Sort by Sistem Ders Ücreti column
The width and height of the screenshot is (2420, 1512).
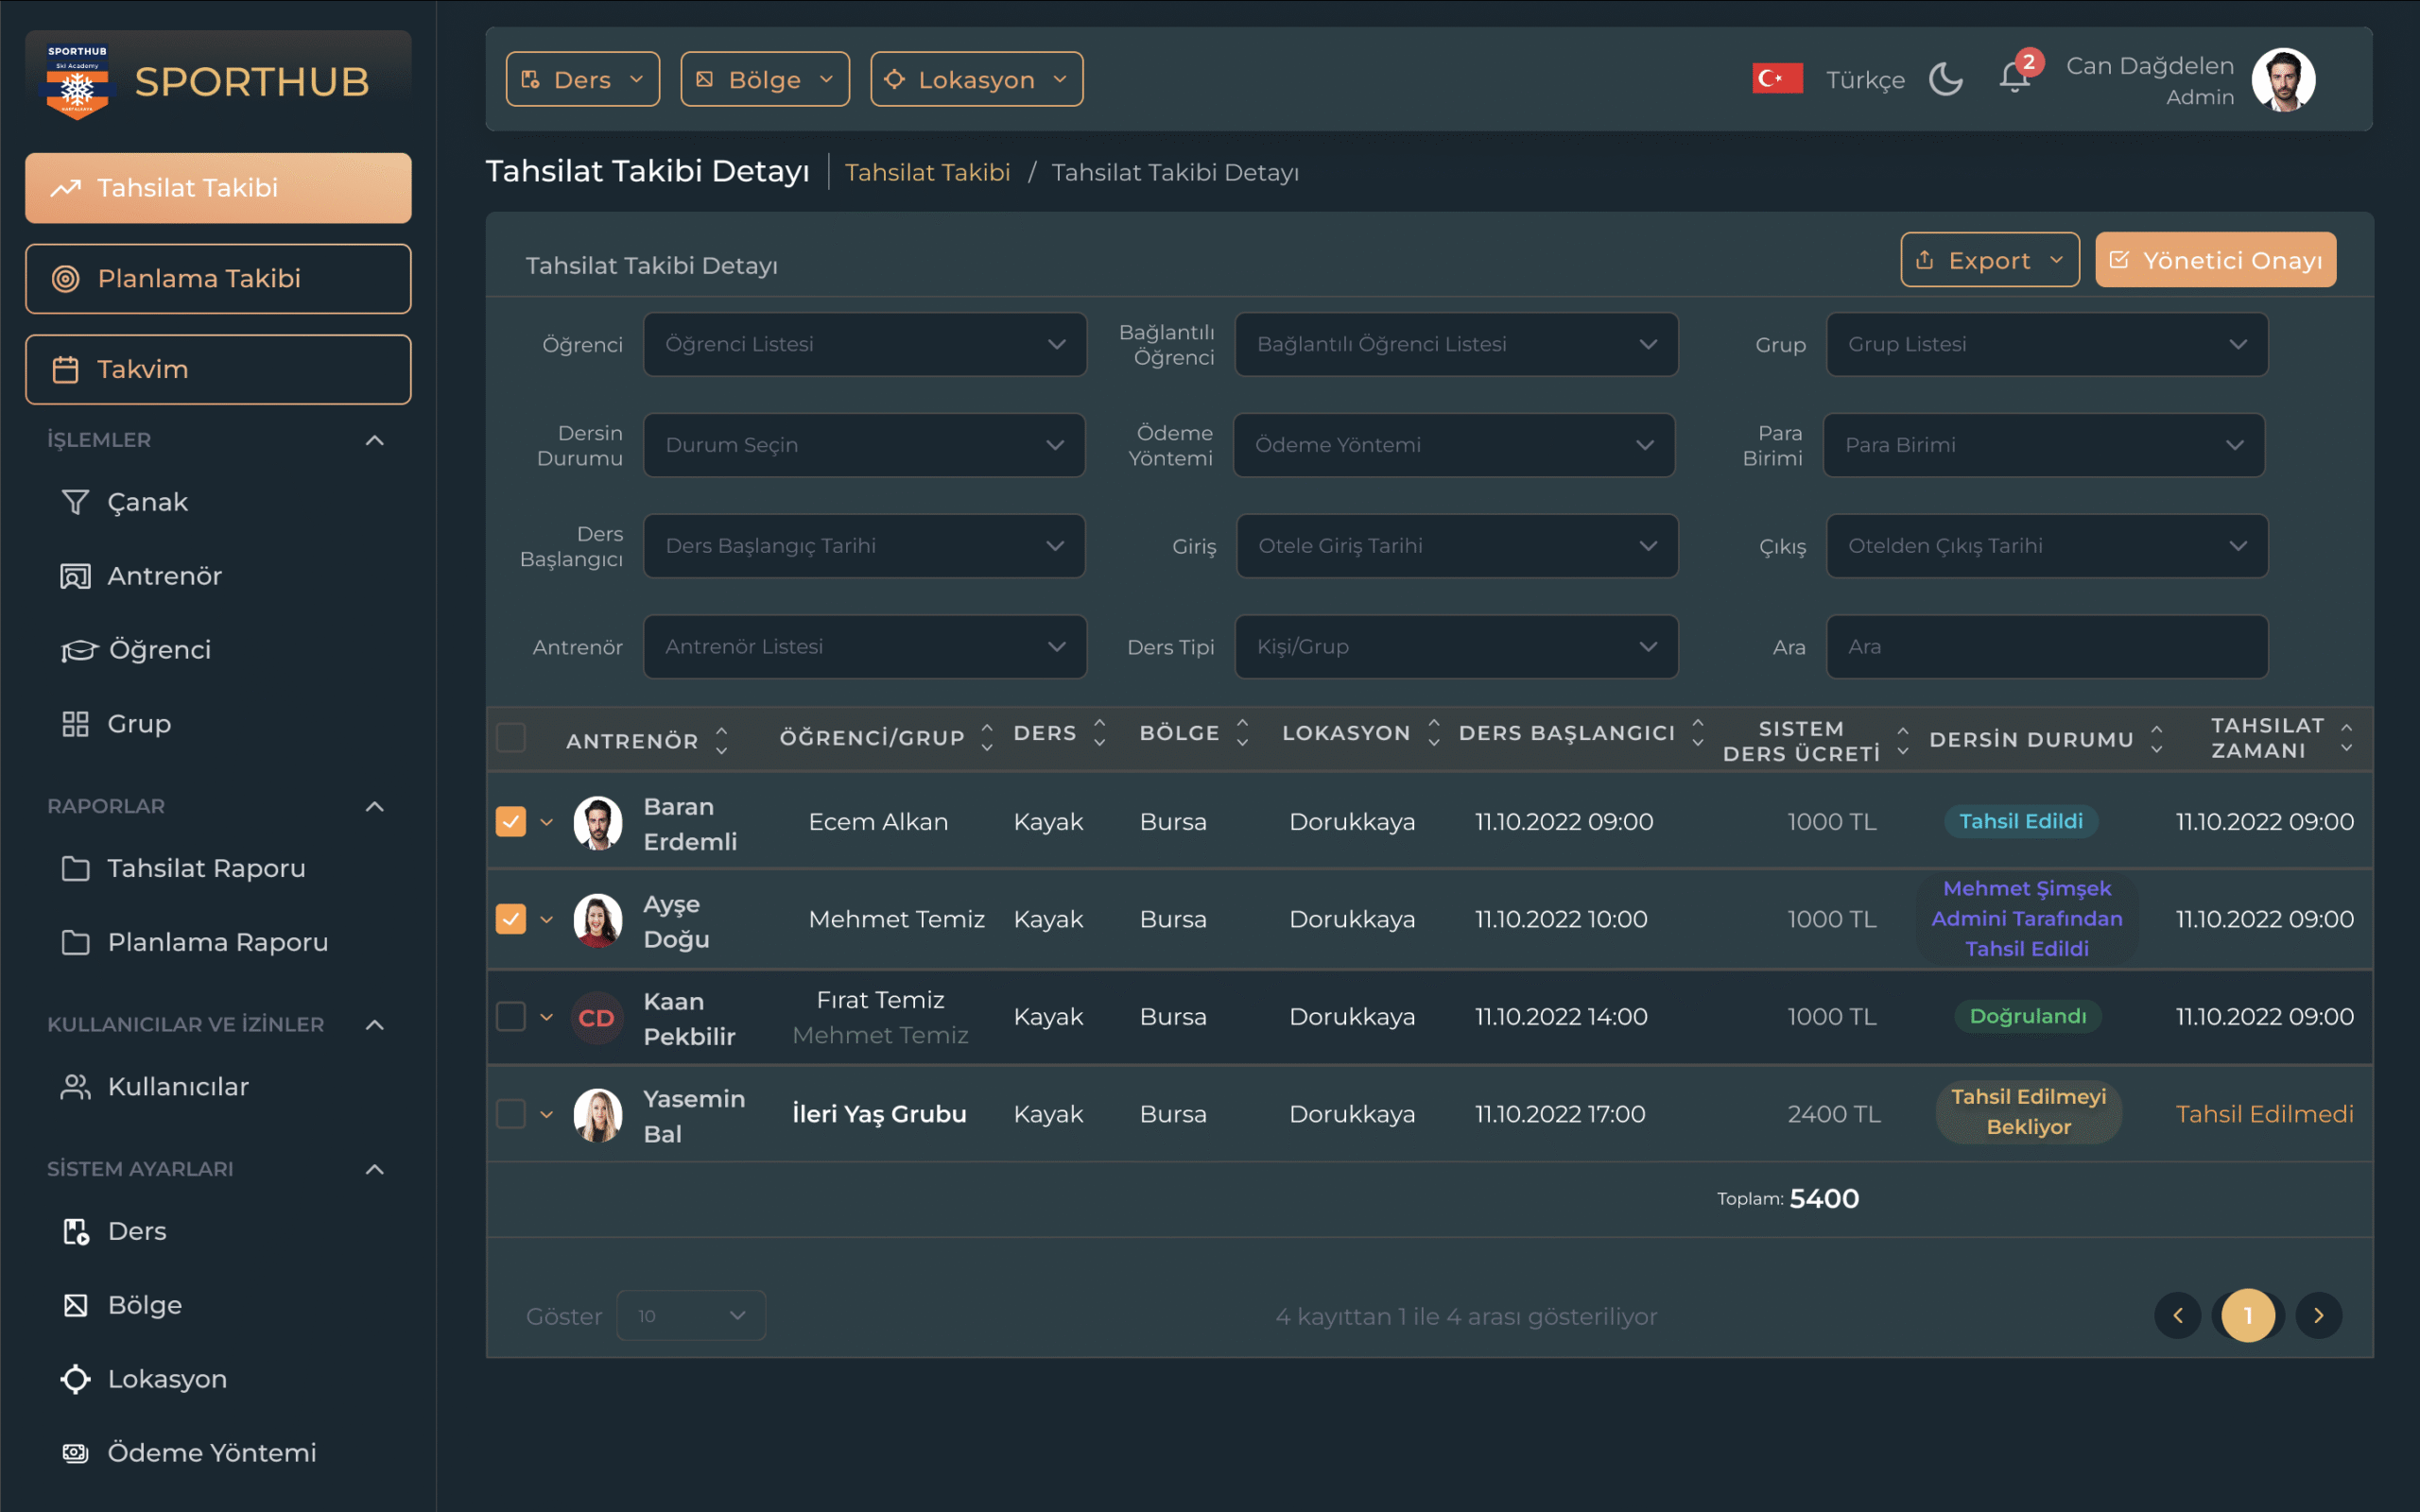click(1902, 740)
